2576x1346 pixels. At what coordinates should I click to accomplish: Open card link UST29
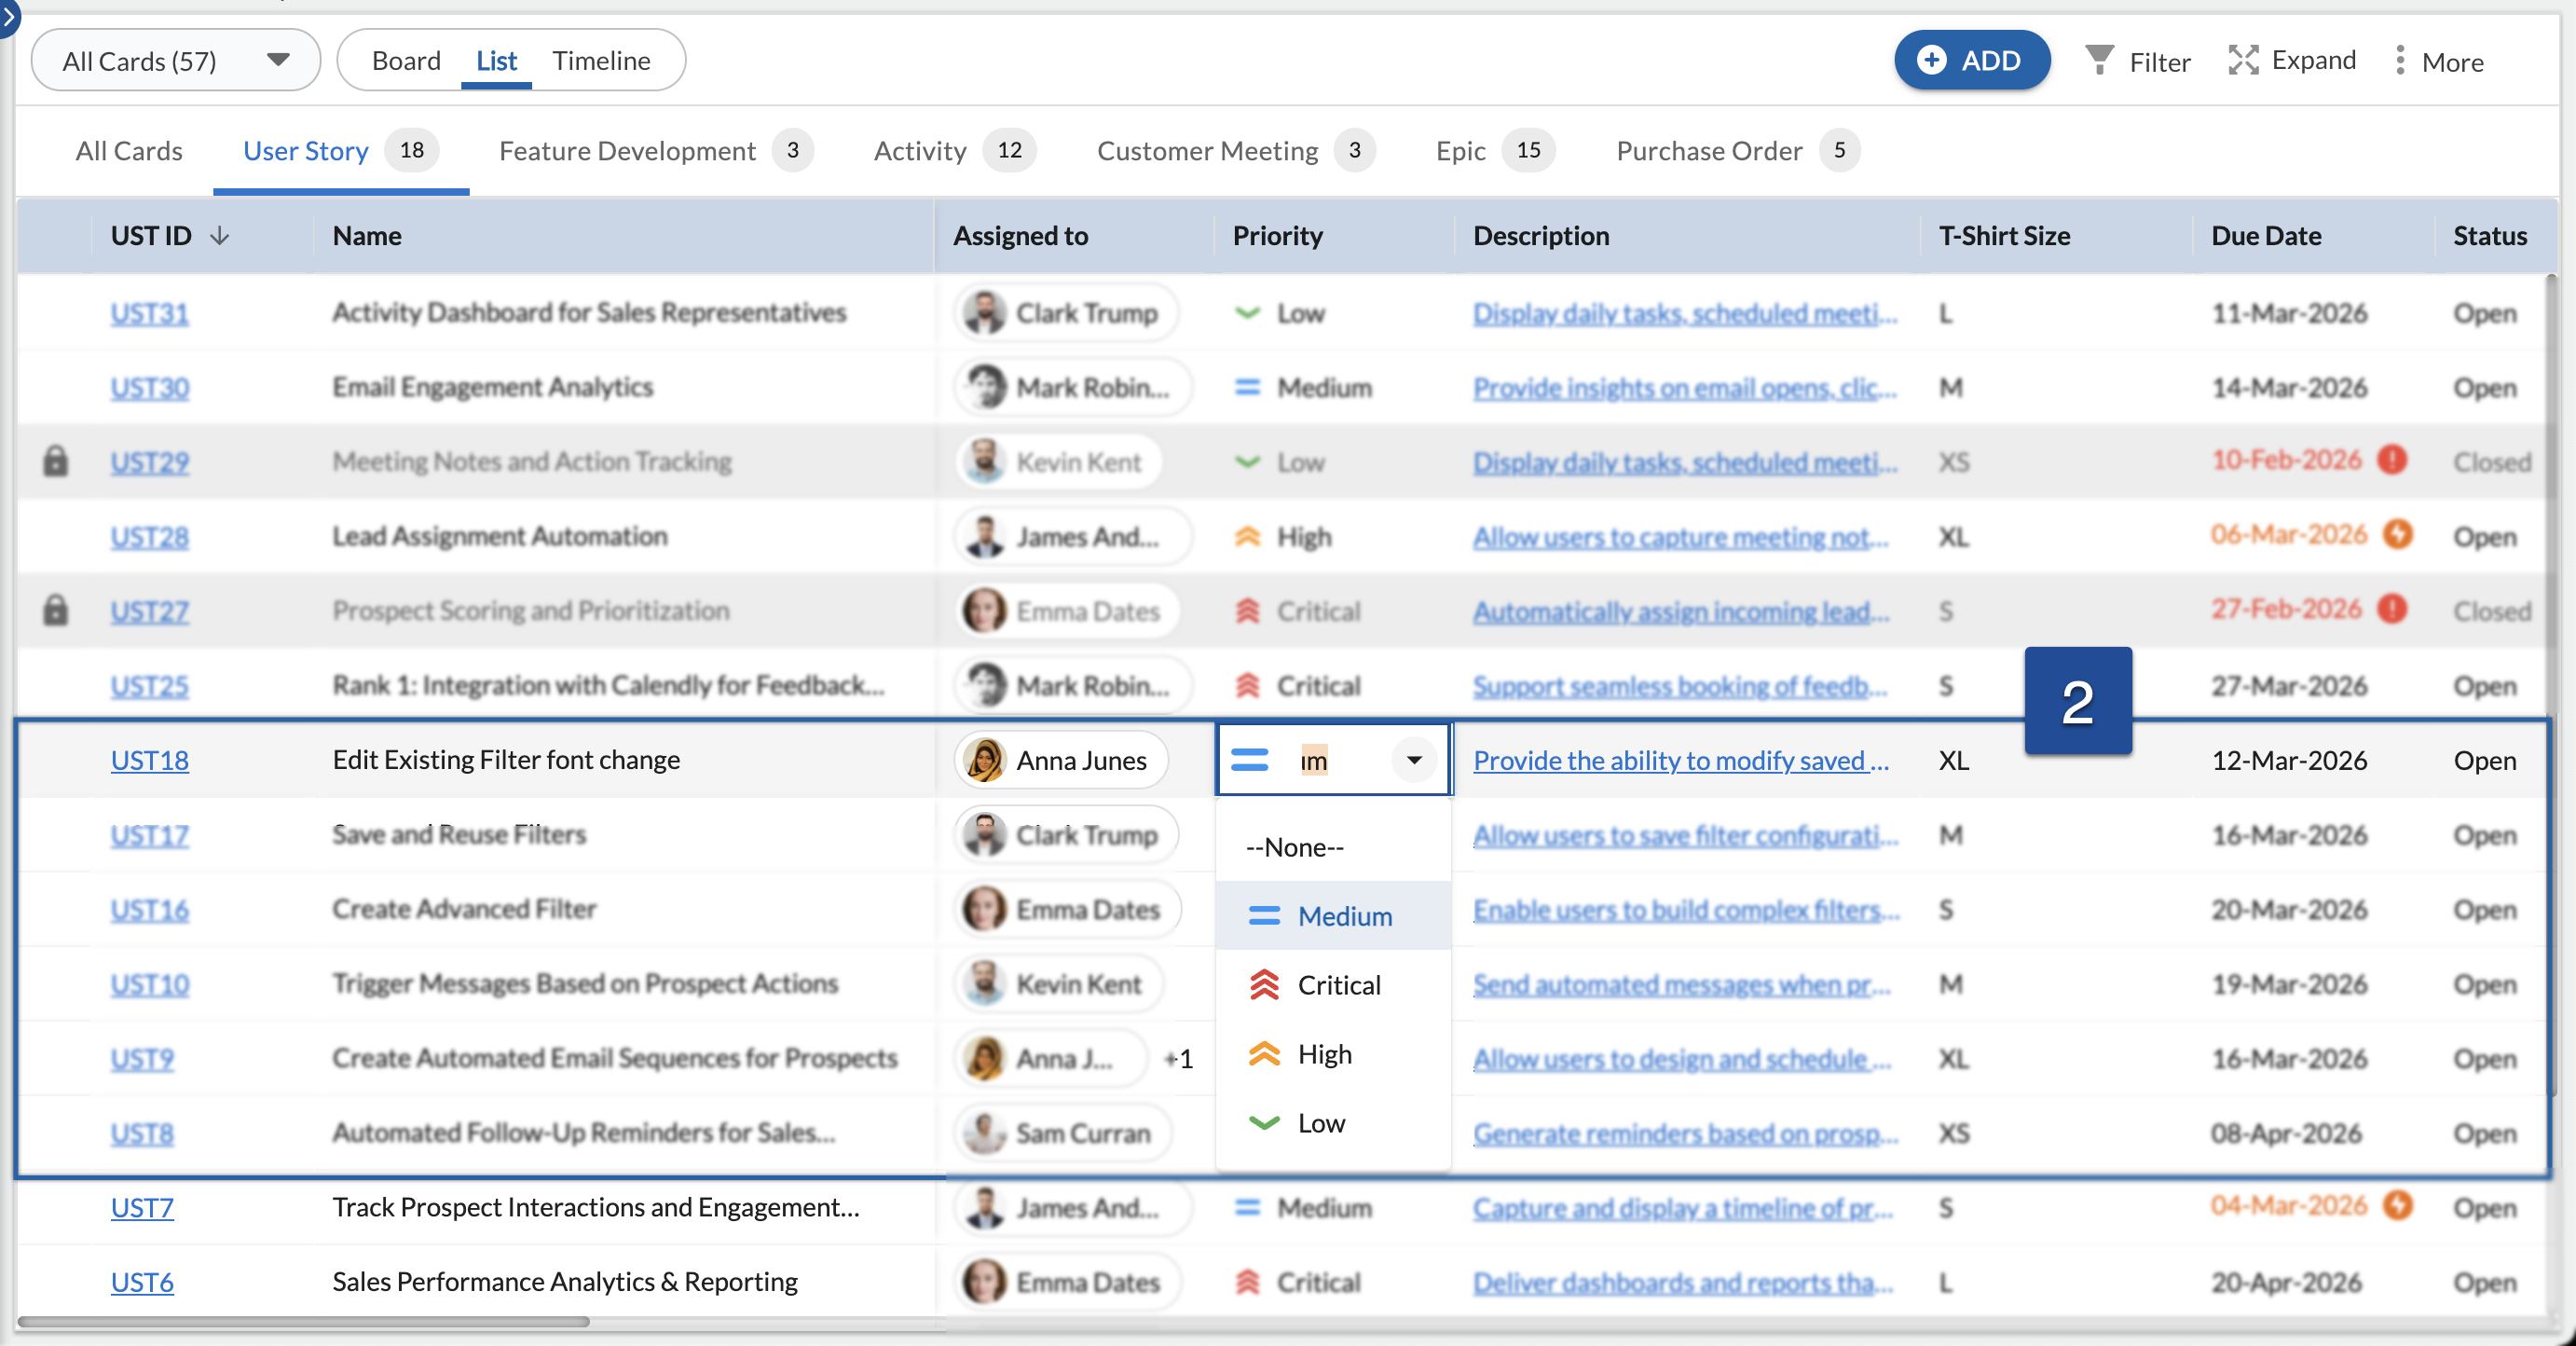149,462
